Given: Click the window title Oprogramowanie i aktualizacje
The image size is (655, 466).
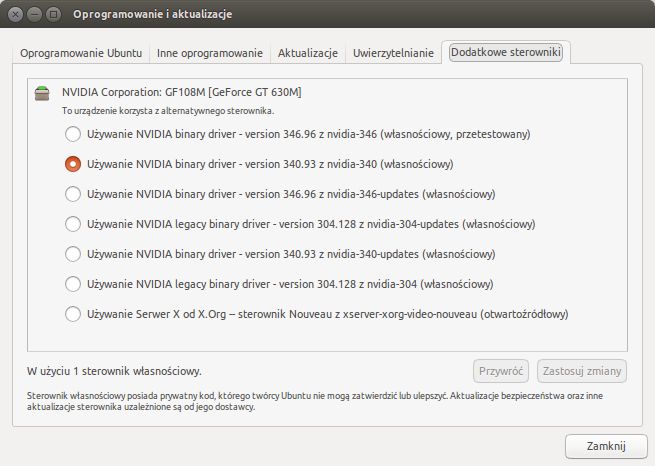Looking at the screenshot, I should click(152, 14).
